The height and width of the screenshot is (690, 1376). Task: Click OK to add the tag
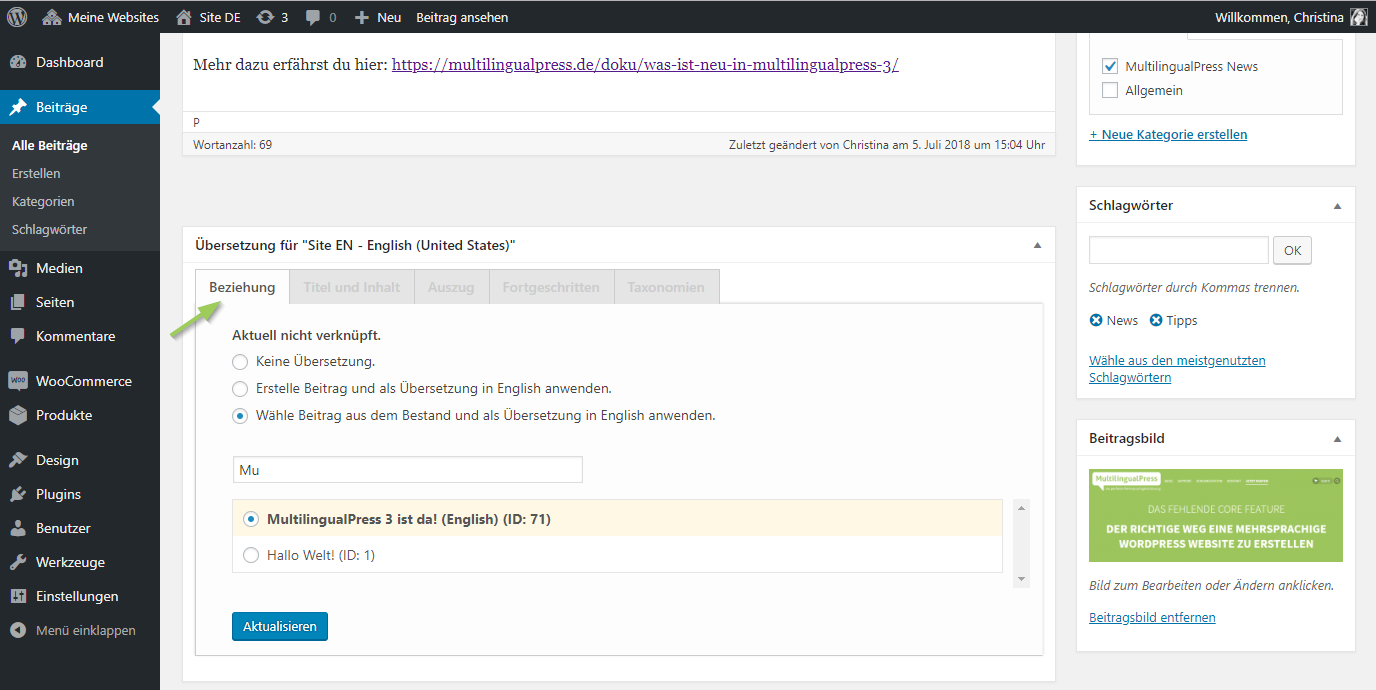click(x=1293, y=250)
